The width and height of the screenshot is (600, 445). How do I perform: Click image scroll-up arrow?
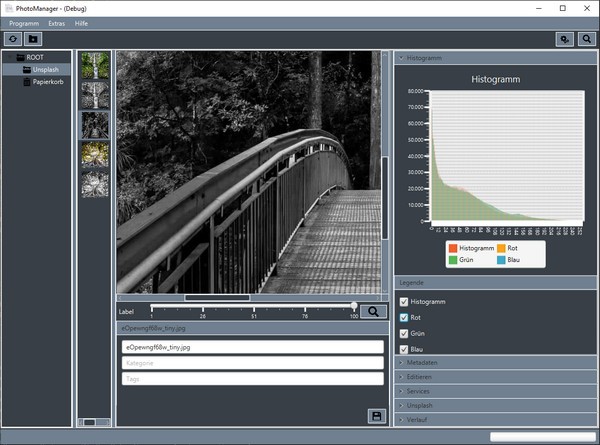pyautogui.click(x=385, y=55)
